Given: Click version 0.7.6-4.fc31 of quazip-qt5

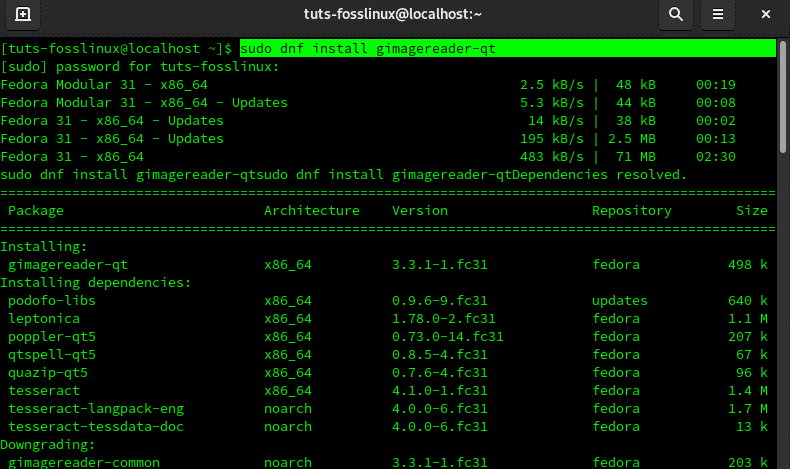Looking at the screenshot, I should pos(440,373).
